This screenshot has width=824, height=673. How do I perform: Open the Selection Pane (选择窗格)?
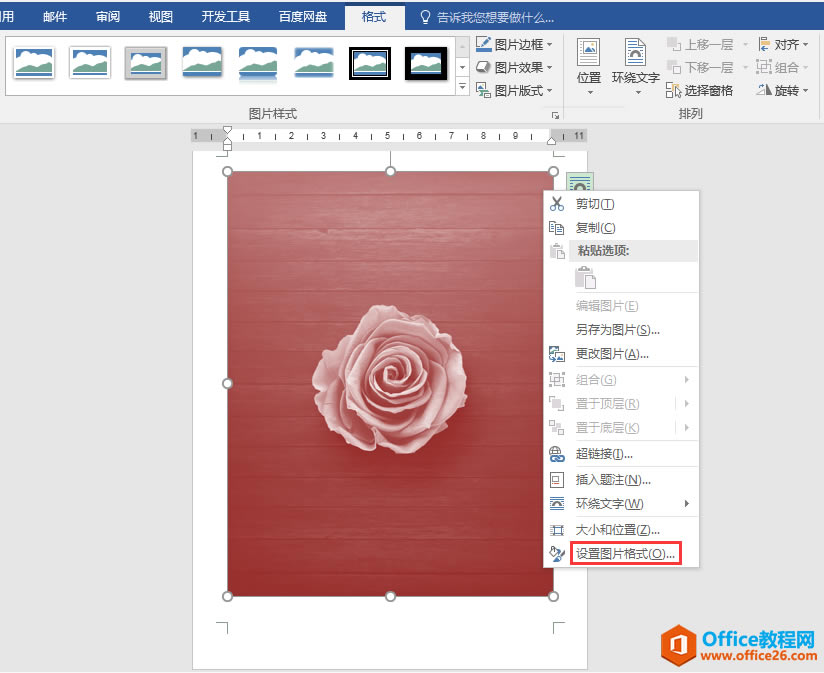click(x=699, y=90)
